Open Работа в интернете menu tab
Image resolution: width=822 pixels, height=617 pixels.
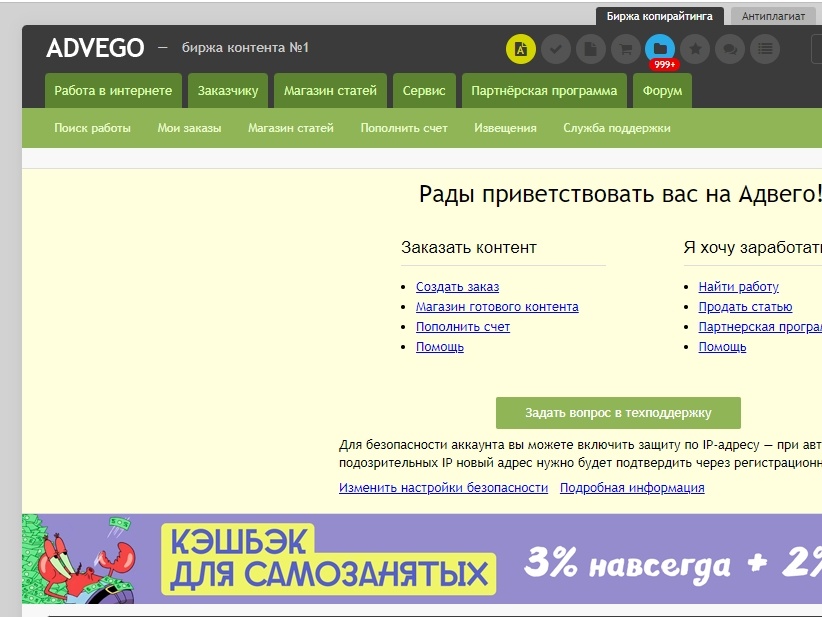pos(113,91)
